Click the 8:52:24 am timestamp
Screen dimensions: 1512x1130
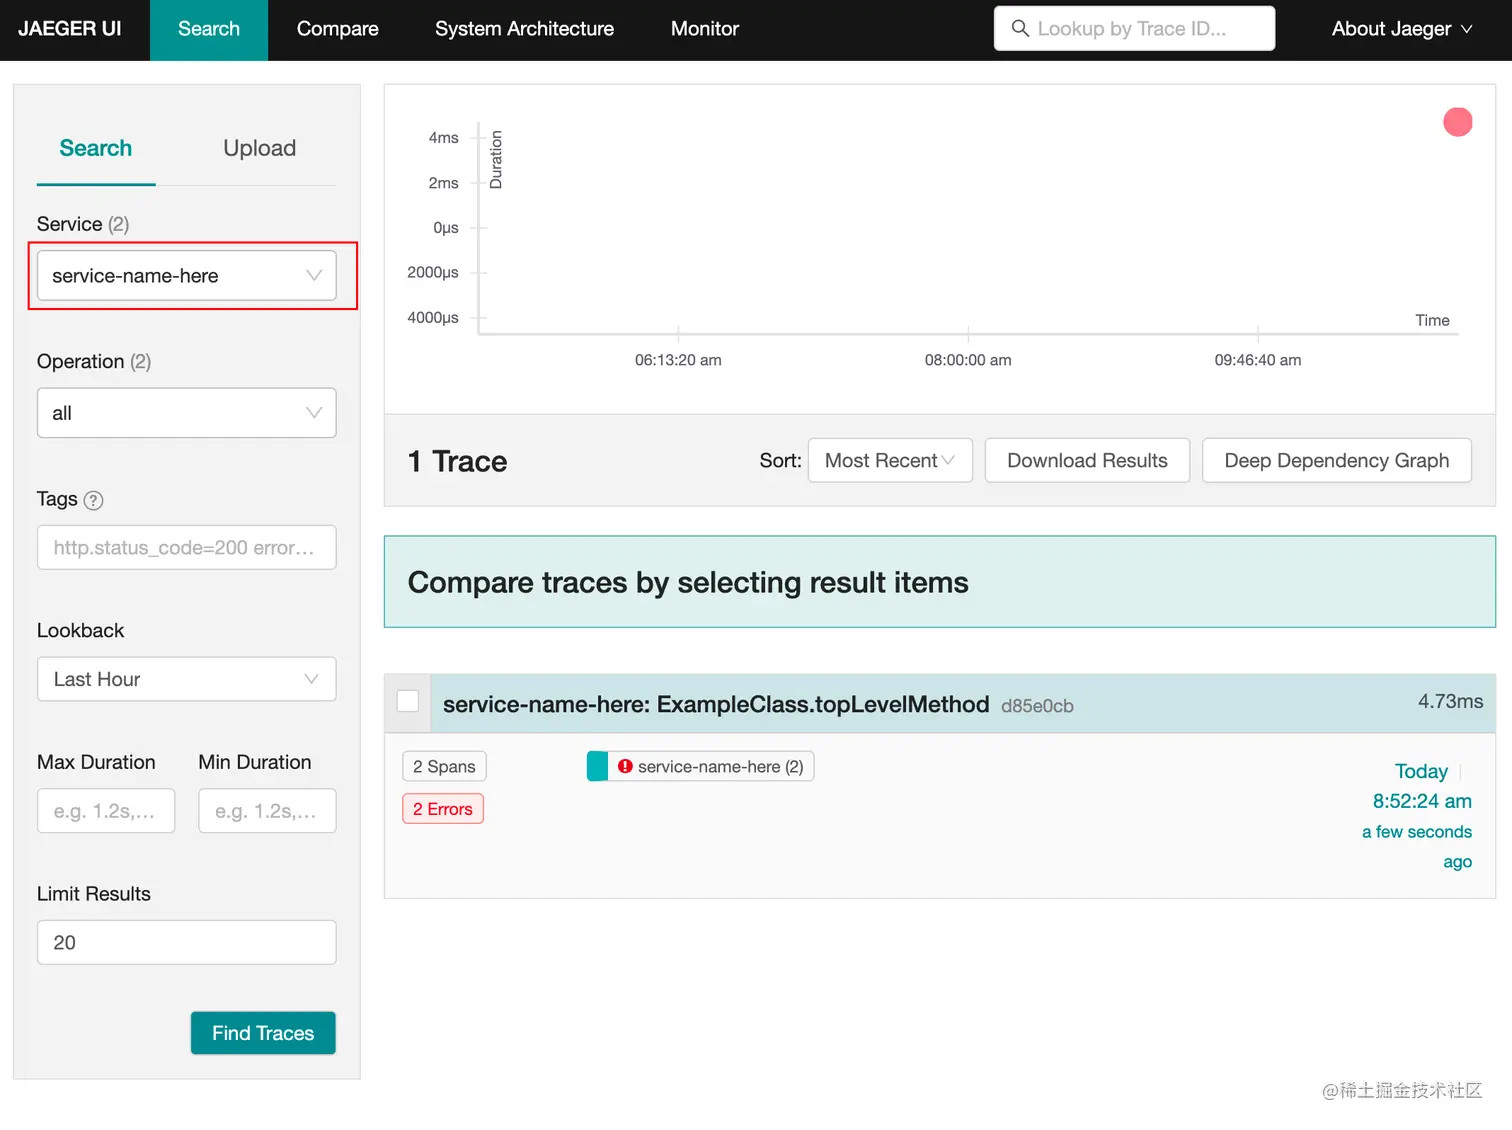pos(1422,801)
